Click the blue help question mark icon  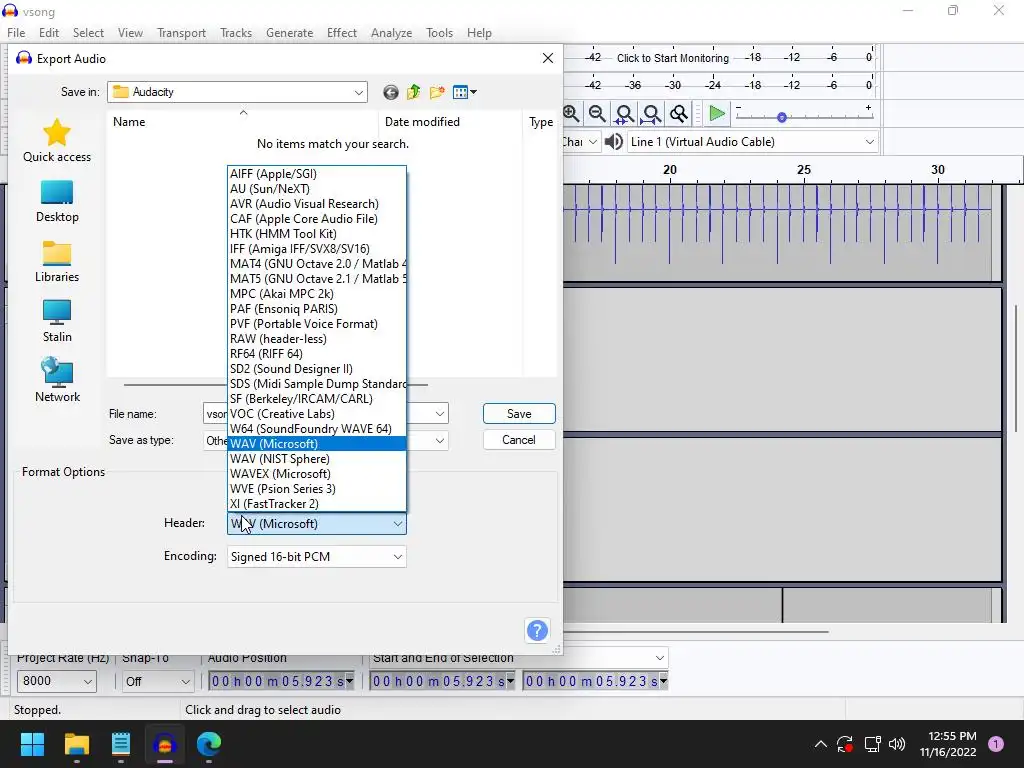point(537,630)
